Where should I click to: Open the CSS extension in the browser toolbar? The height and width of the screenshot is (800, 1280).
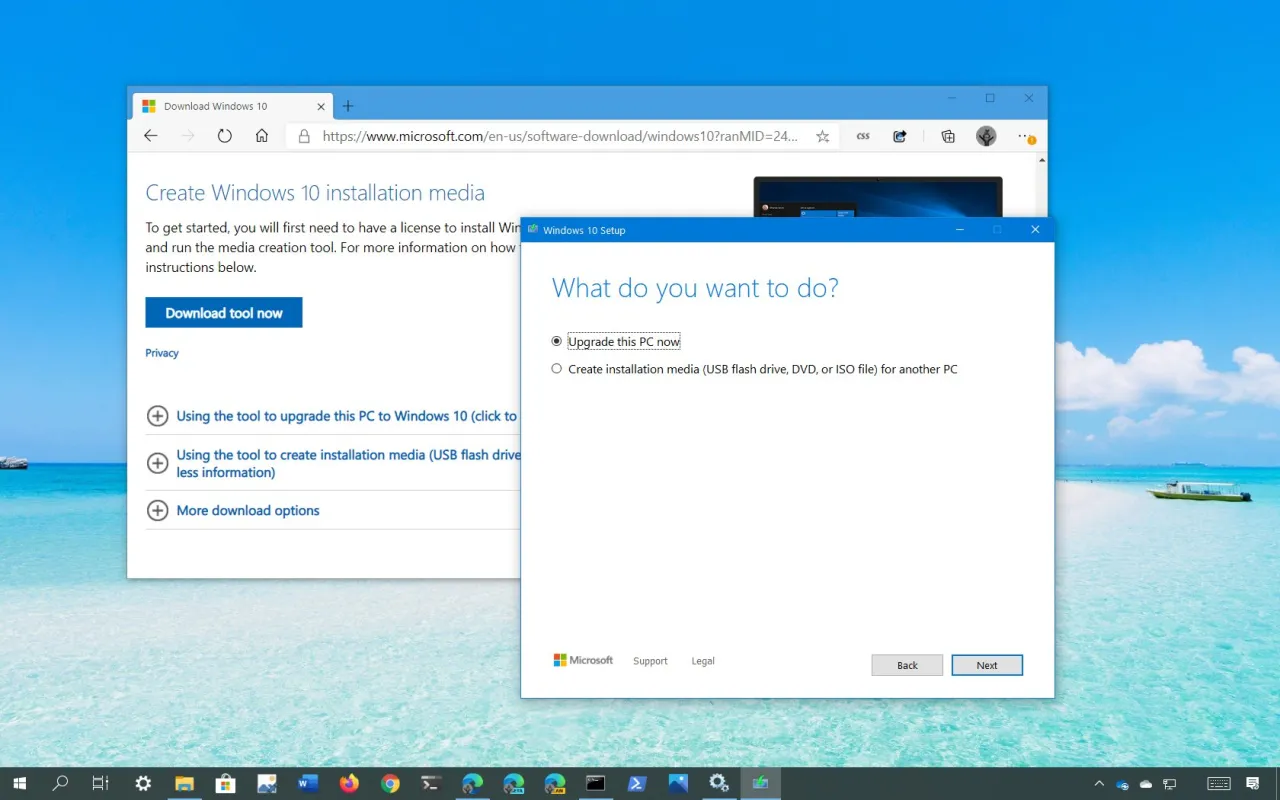point(862,136)
